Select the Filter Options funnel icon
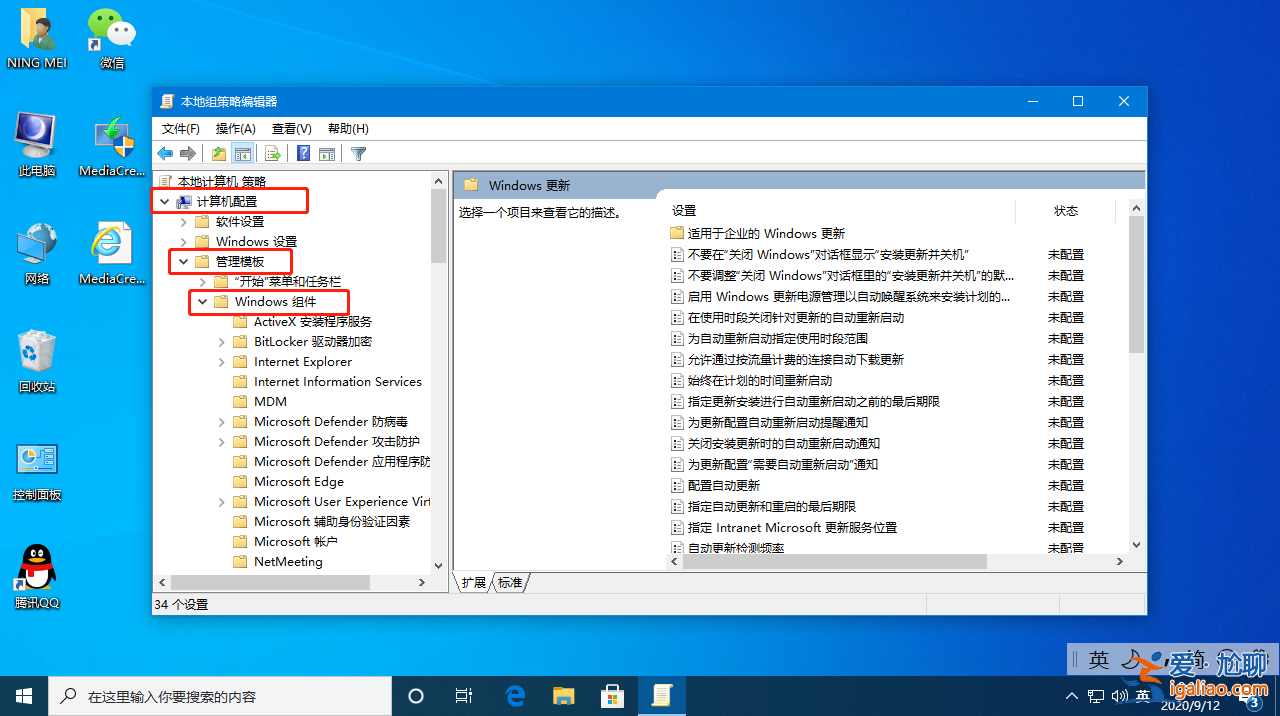This screenshot has width=1280, height=716. 356,153
